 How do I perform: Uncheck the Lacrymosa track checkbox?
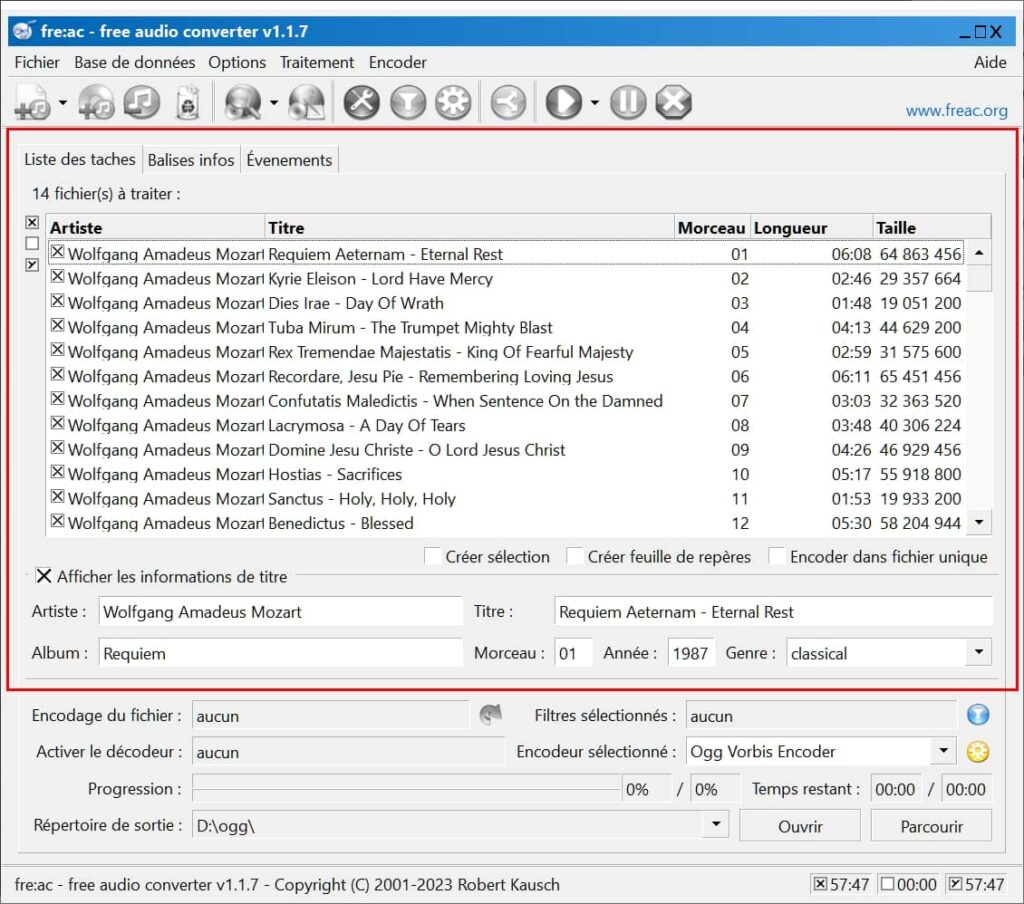click(57, 423)
